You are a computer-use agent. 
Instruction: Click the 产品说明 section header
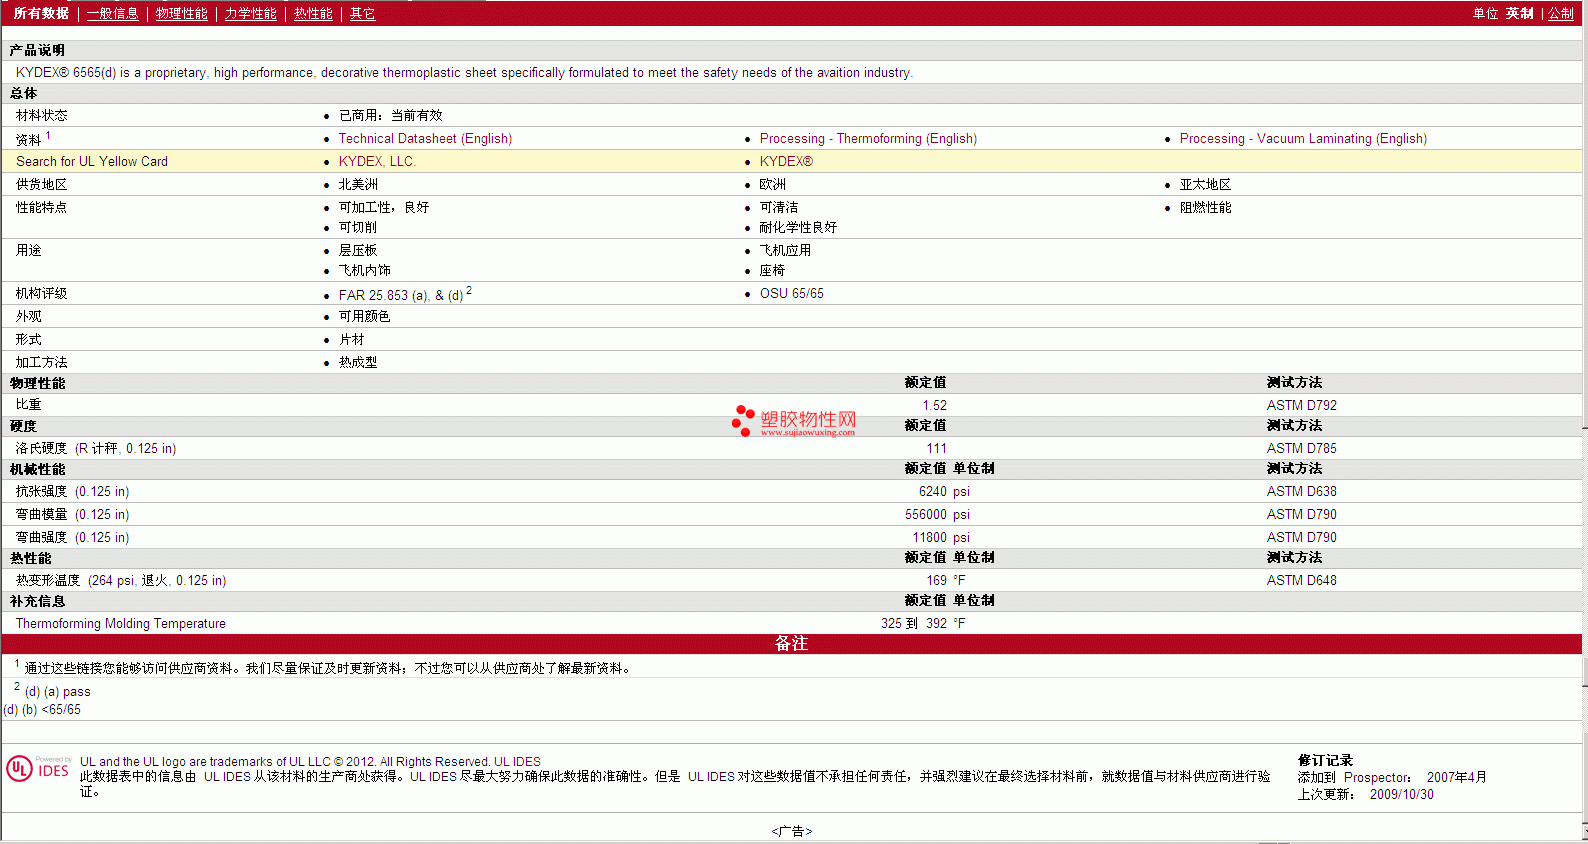pos(37,51)
